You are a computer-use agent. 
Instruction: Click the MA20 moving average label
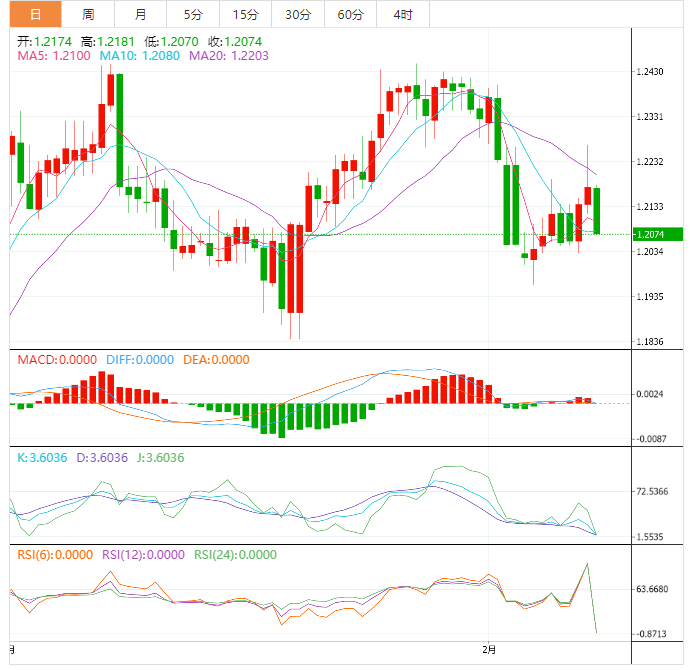[220, 57]
